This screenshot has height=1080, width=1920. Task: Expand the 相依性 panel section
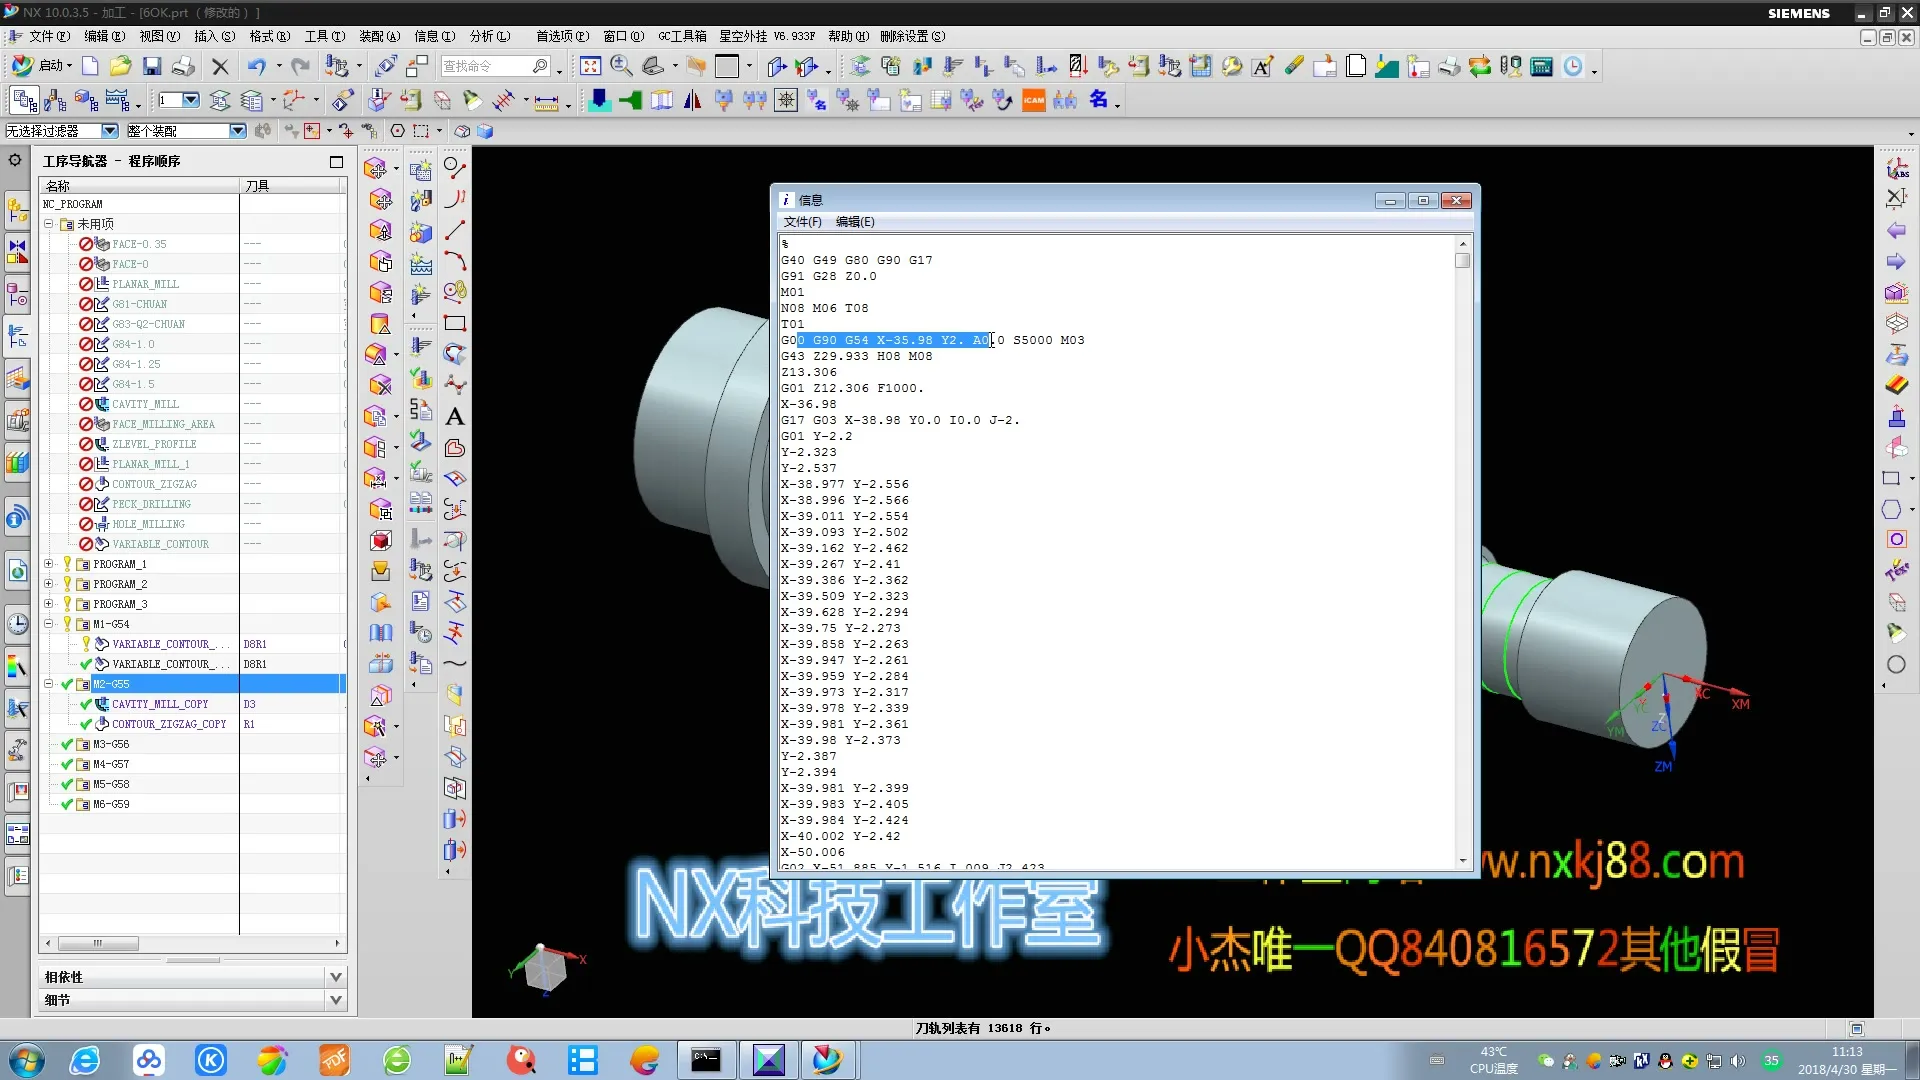335,977
